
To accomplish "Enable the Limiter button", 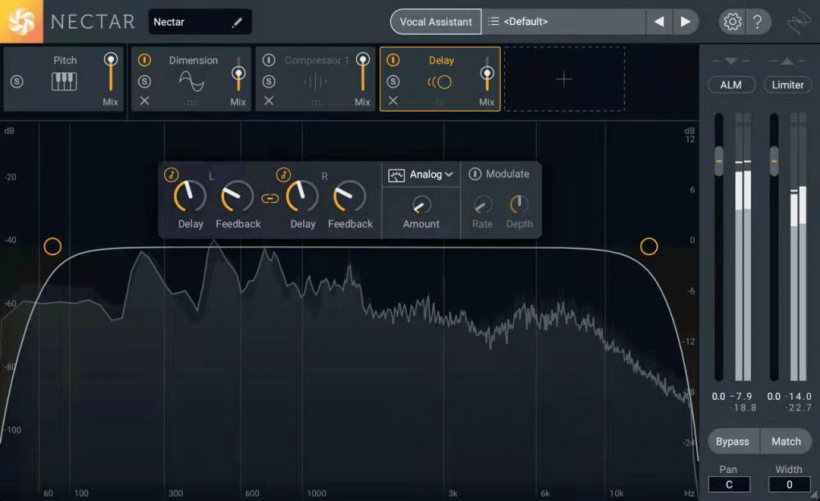I will 788,85.
